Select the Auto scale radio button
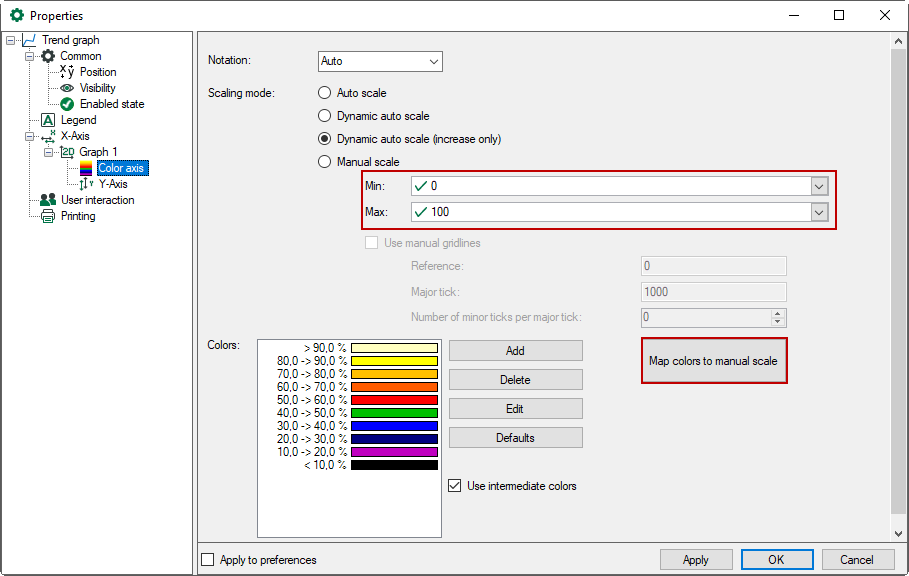The image size is (909, 576). (324, 93)
